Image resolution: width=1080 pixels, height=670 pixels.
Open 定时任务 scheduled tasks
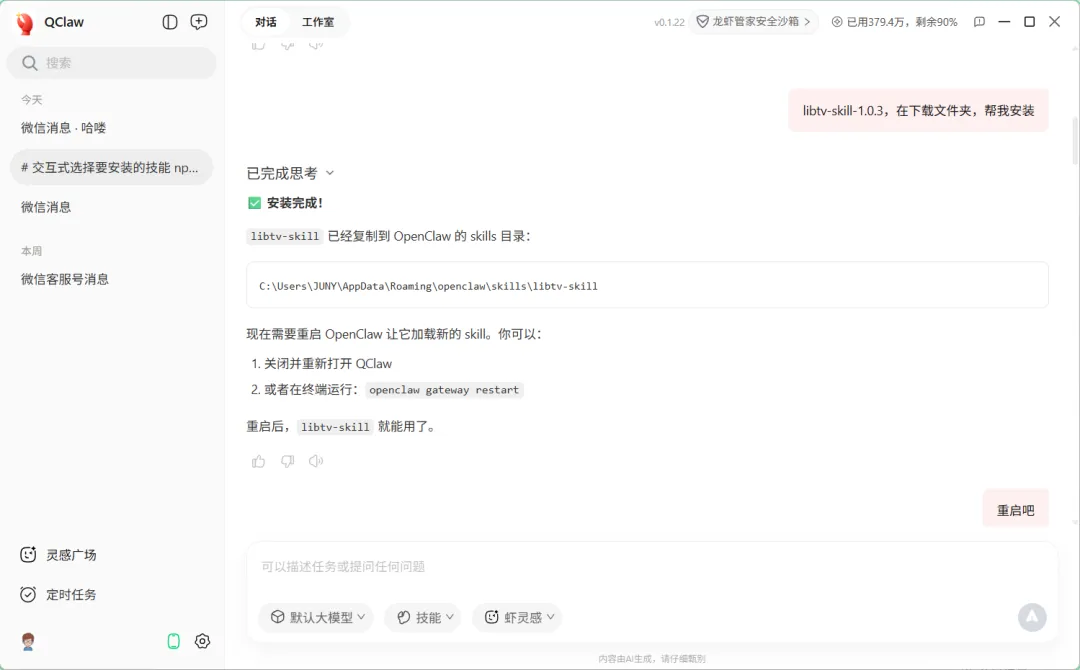click(x=59, y=595)
